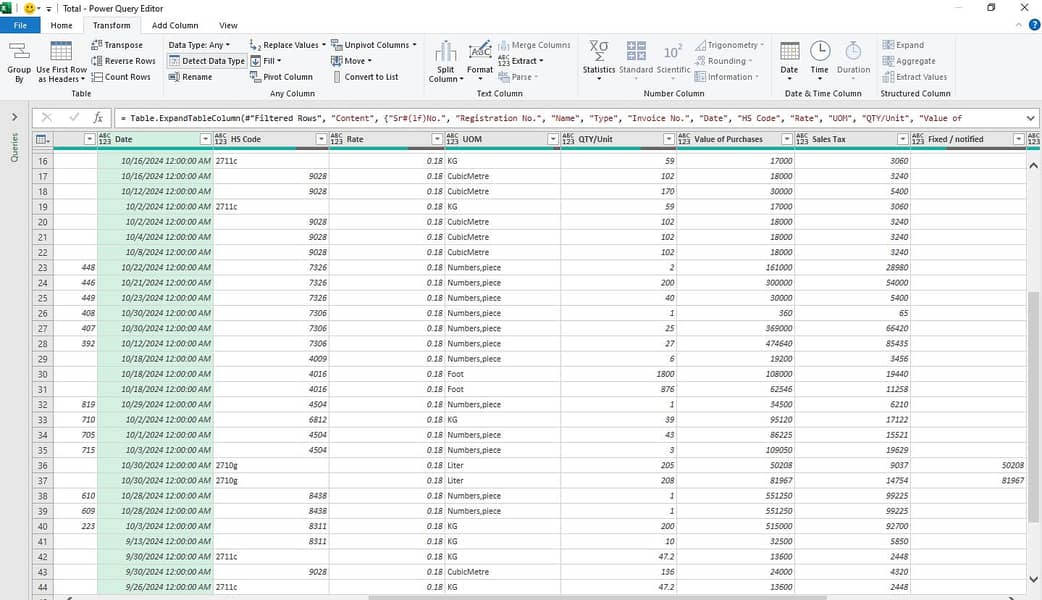Image resolution: width=1042 pixels, height=600 pixels.
Task: Count Rows in the table
Action: (121, 76)
